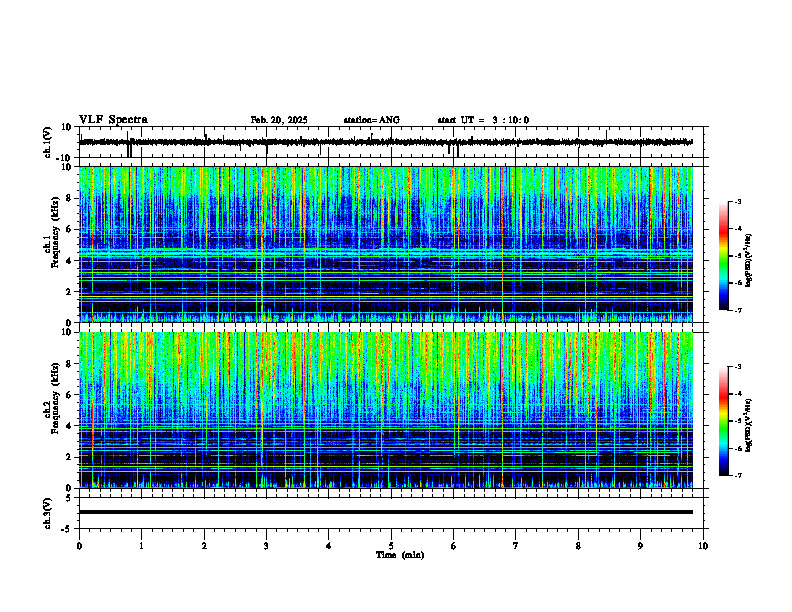The image size is (792, 612).
Task: Click the '6' minute tick label on time axis
Action: point(454,546)
